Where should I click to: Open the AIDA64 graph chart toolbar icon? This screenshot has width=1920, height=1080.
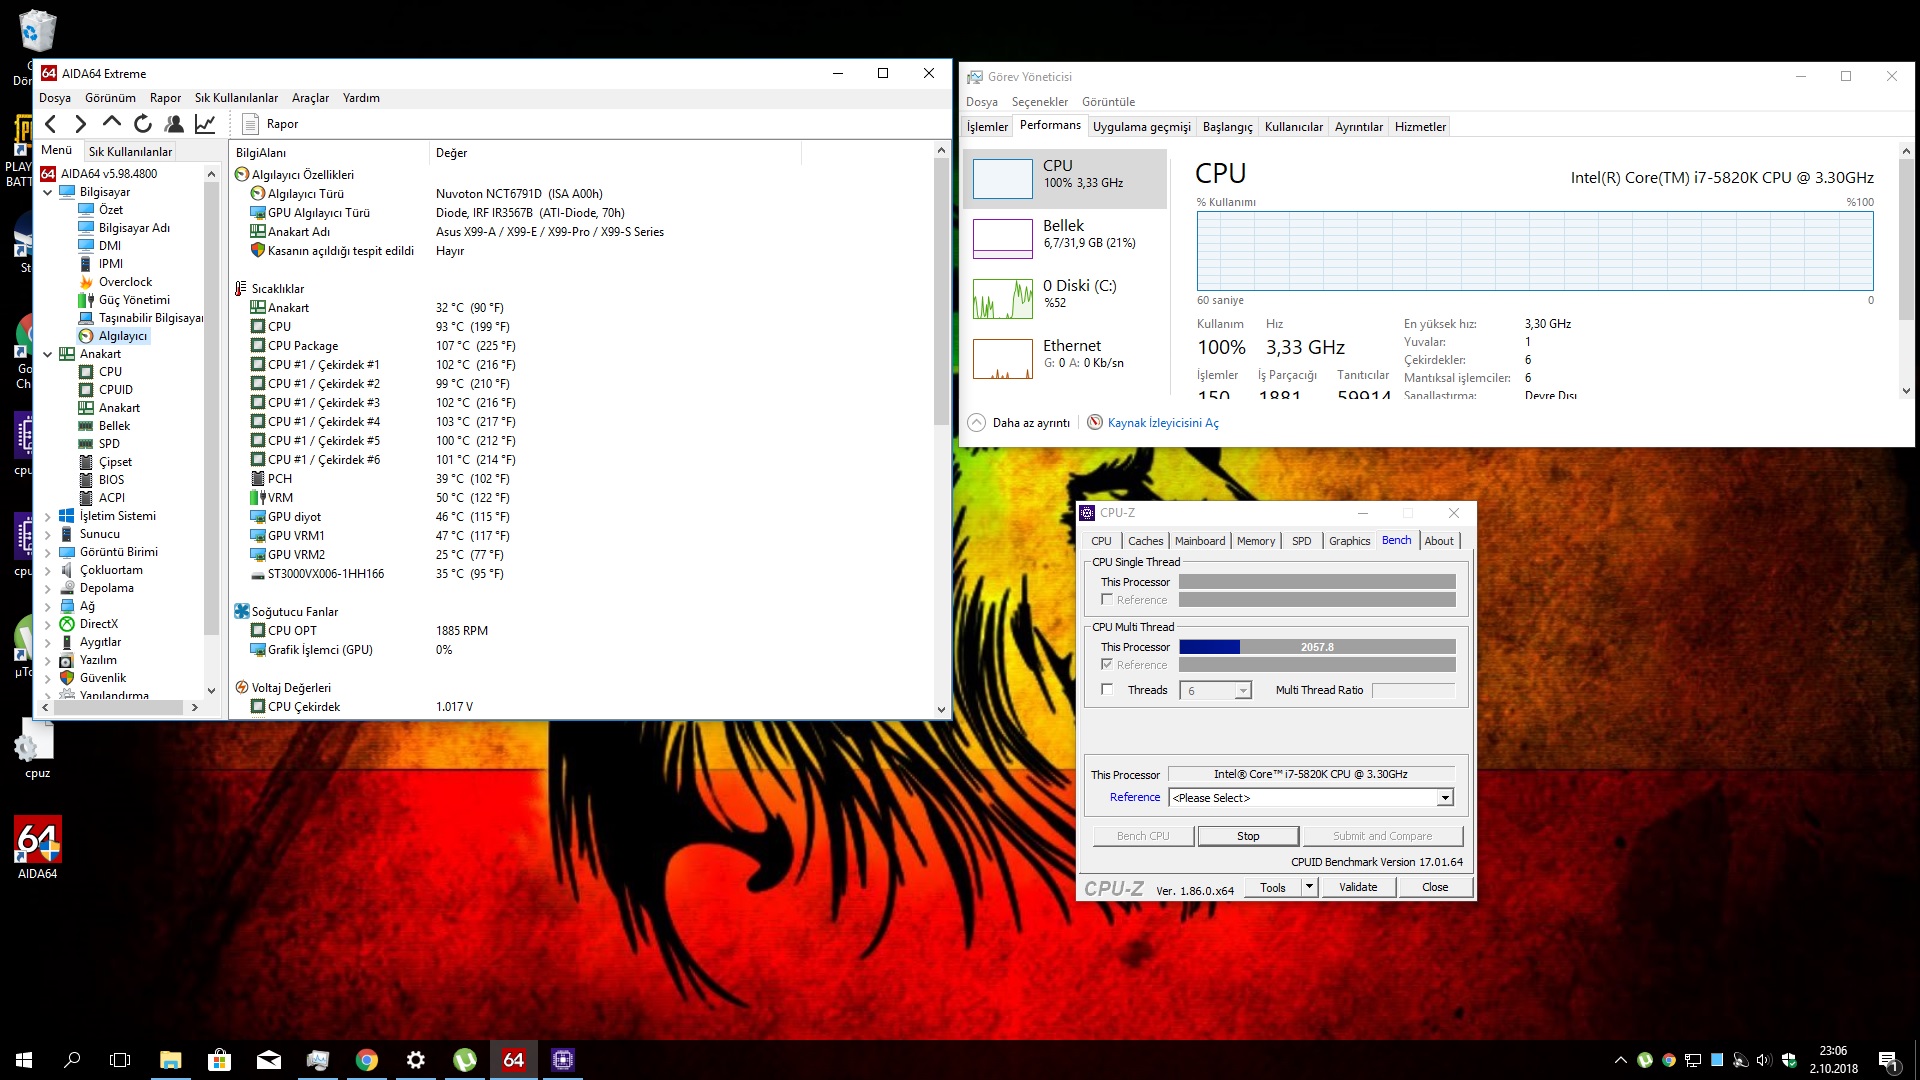tap(205, 124)
